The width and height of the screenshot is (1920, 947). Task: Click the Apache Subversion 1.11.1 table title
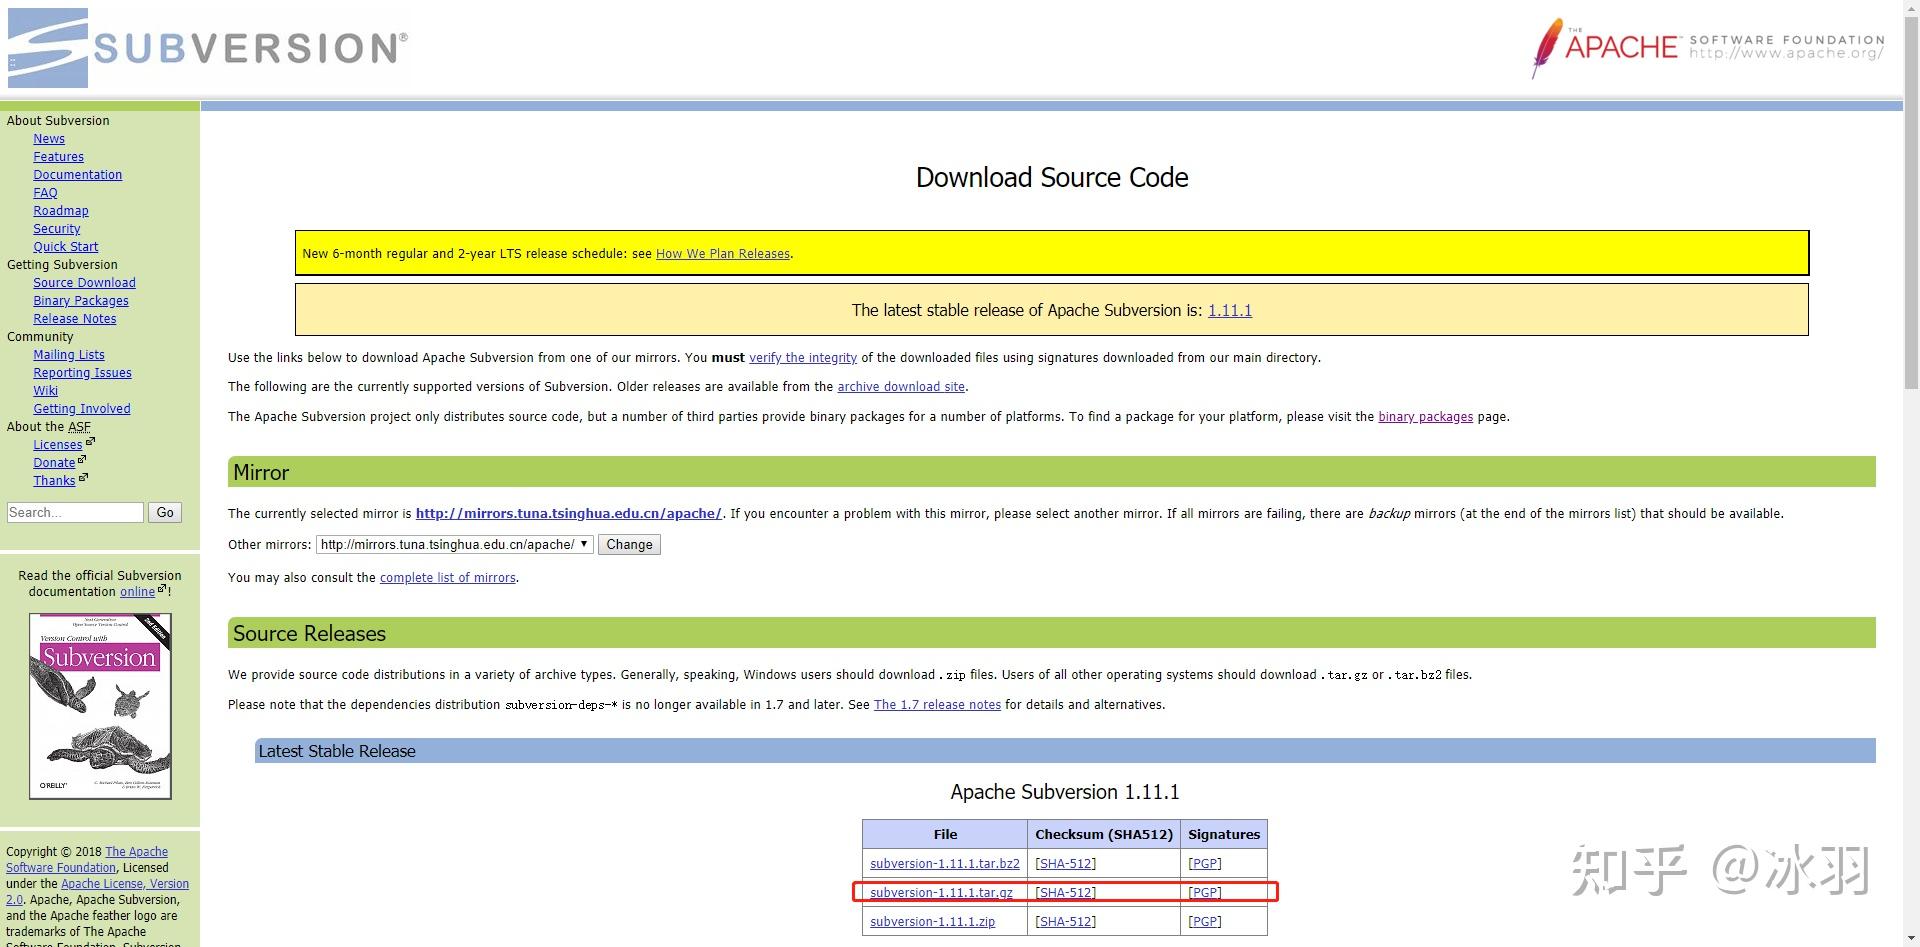click(x=1065, y=792)
